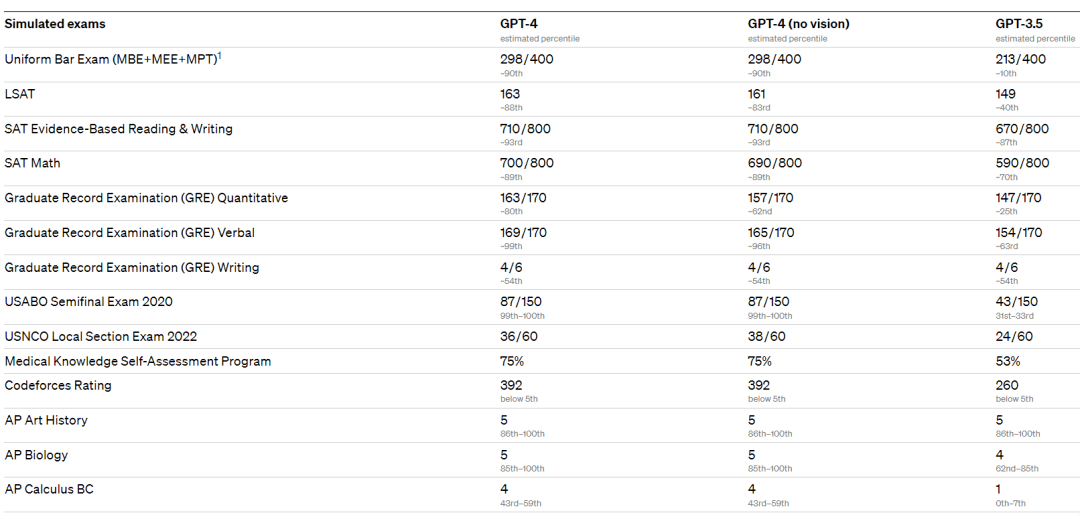The width and height of the screenshot is (1080, 519).
Task: Click GPT-4's GRE Verbal score 169/170
Action: pyautogui.click(x=523, y=233)
